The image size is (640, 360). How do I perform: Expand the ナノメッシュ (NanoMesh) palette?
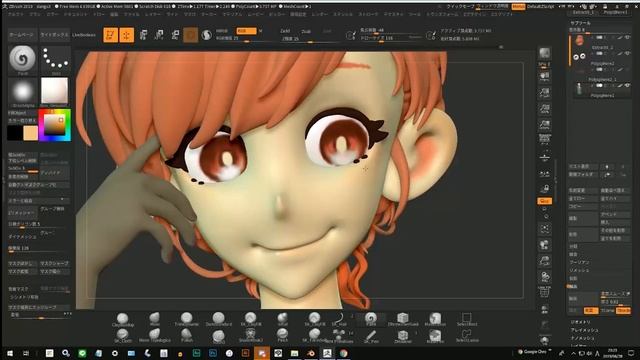click(582, 338)
